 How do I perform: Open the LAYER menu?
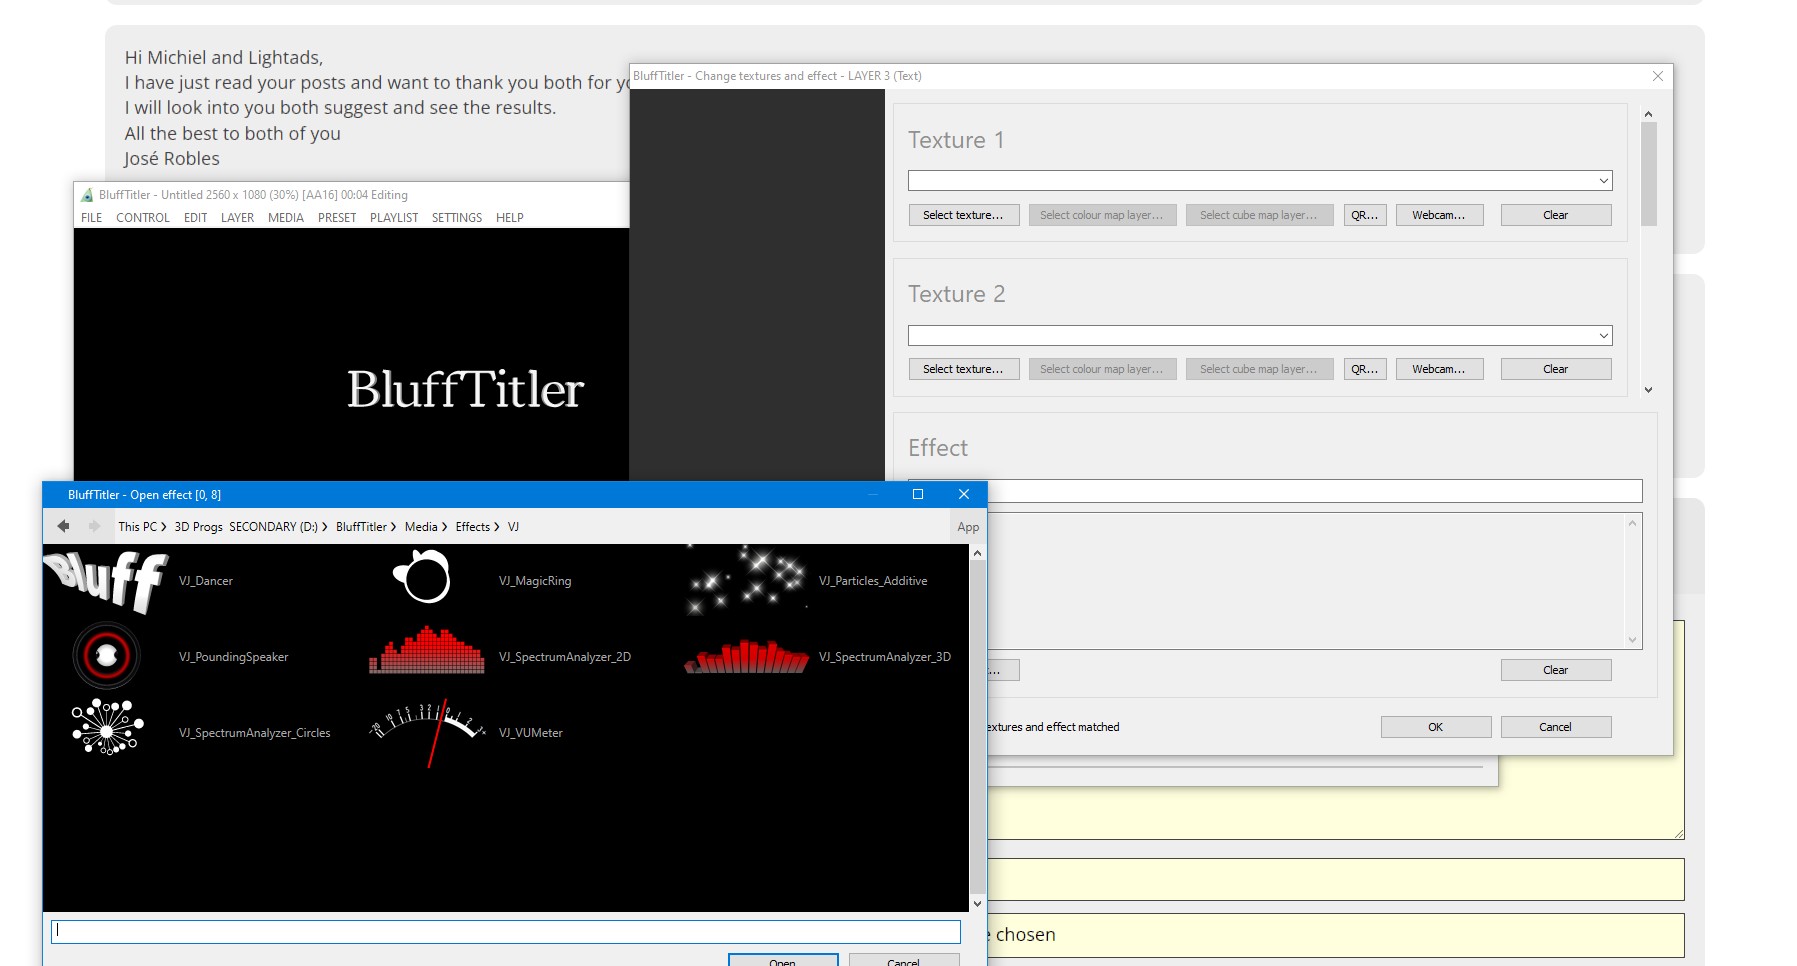click(x=237, y=217)
